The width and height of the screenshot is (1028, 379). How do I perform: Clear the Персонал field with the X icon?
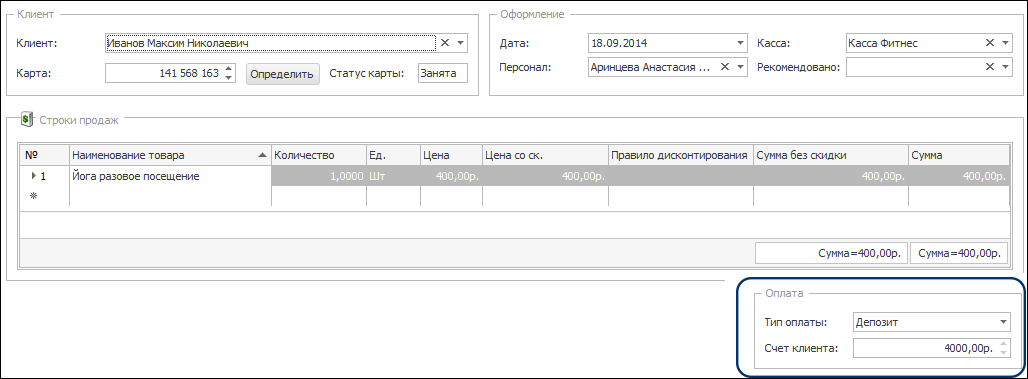[725, 66]
